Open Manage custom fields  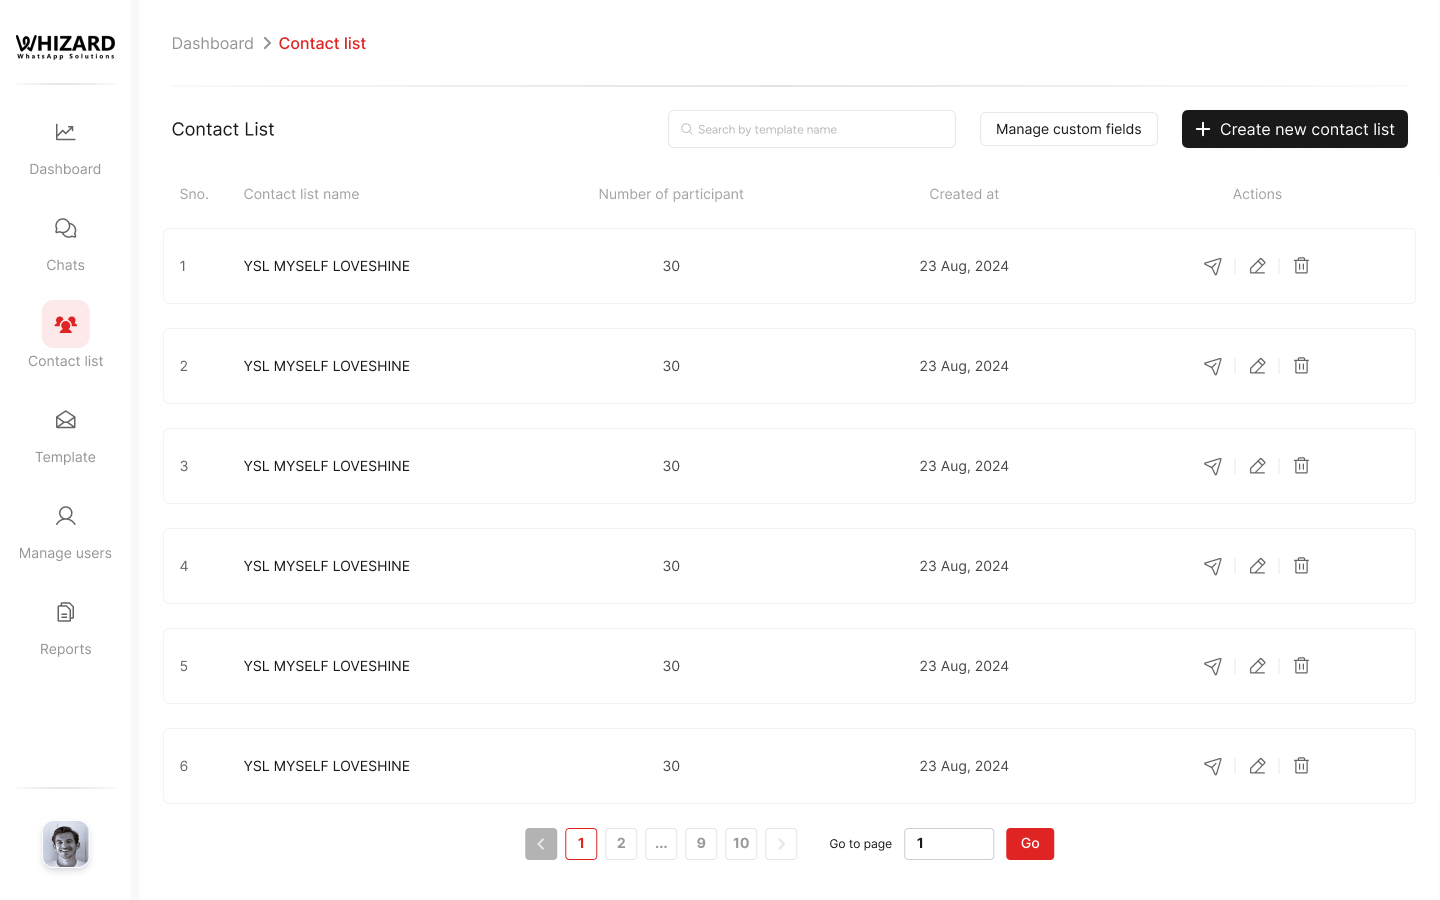click(x=1068, y=129)
